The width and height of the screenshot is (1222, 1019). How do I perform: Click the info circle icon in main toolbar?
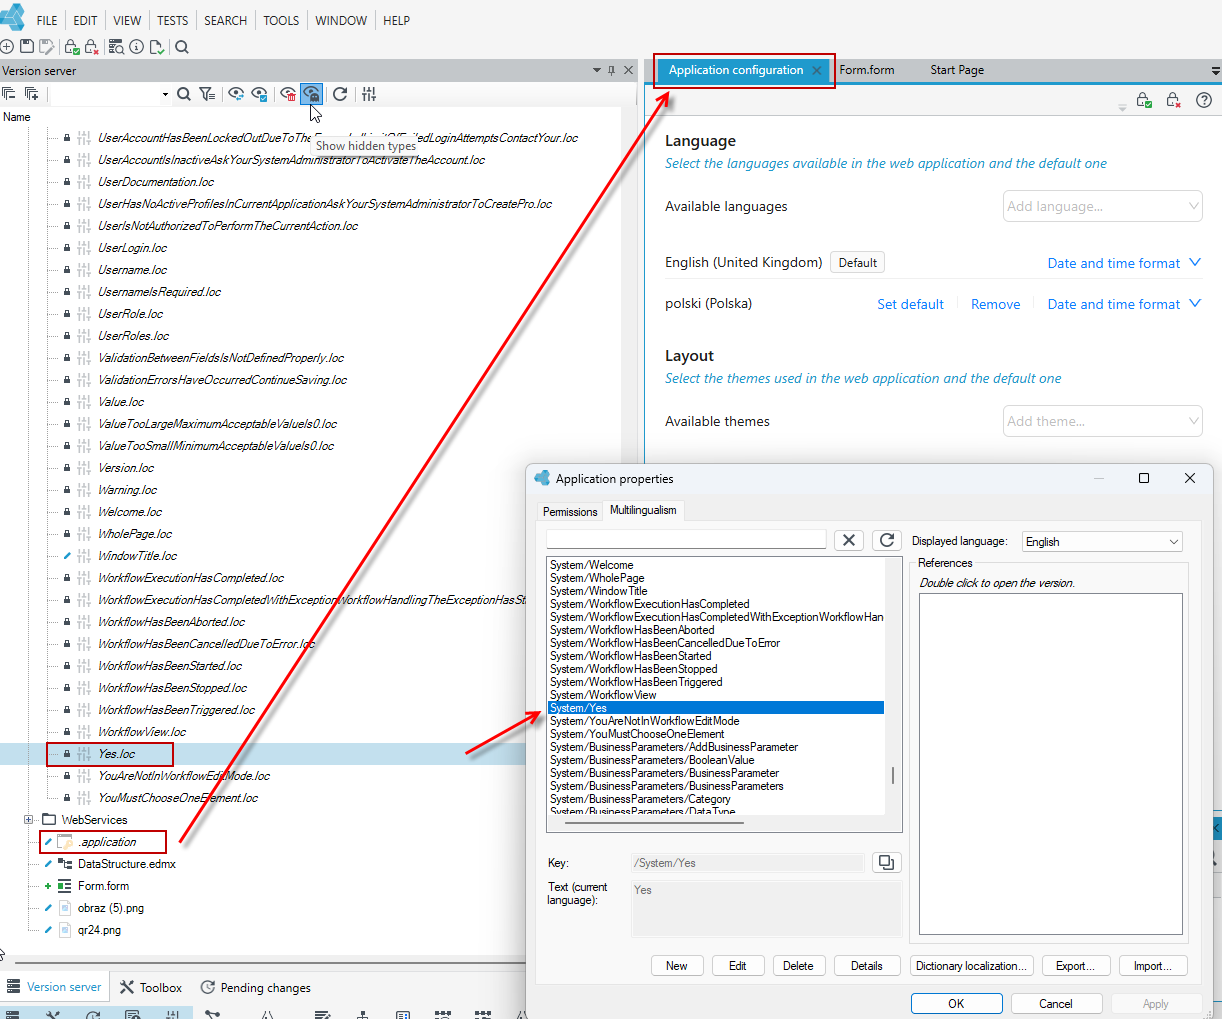coord(137,47)
